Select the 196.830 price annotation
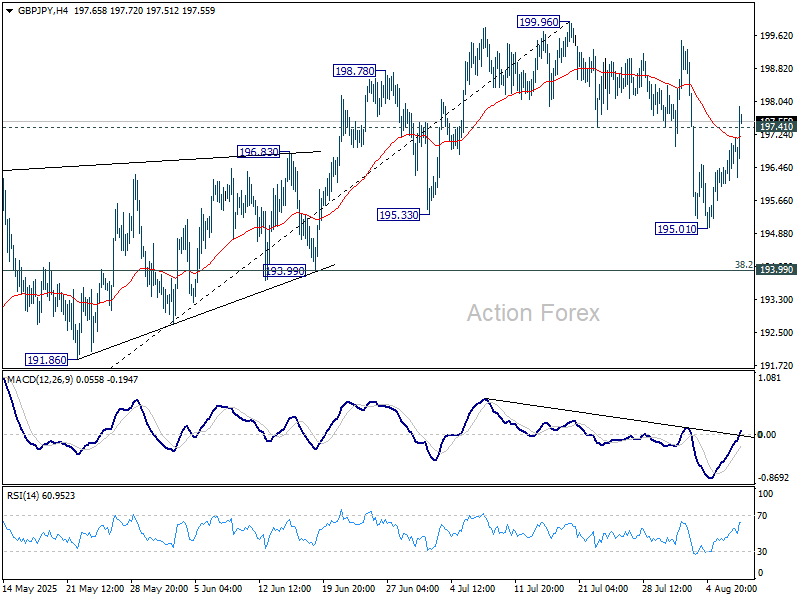 pos(259,152)
